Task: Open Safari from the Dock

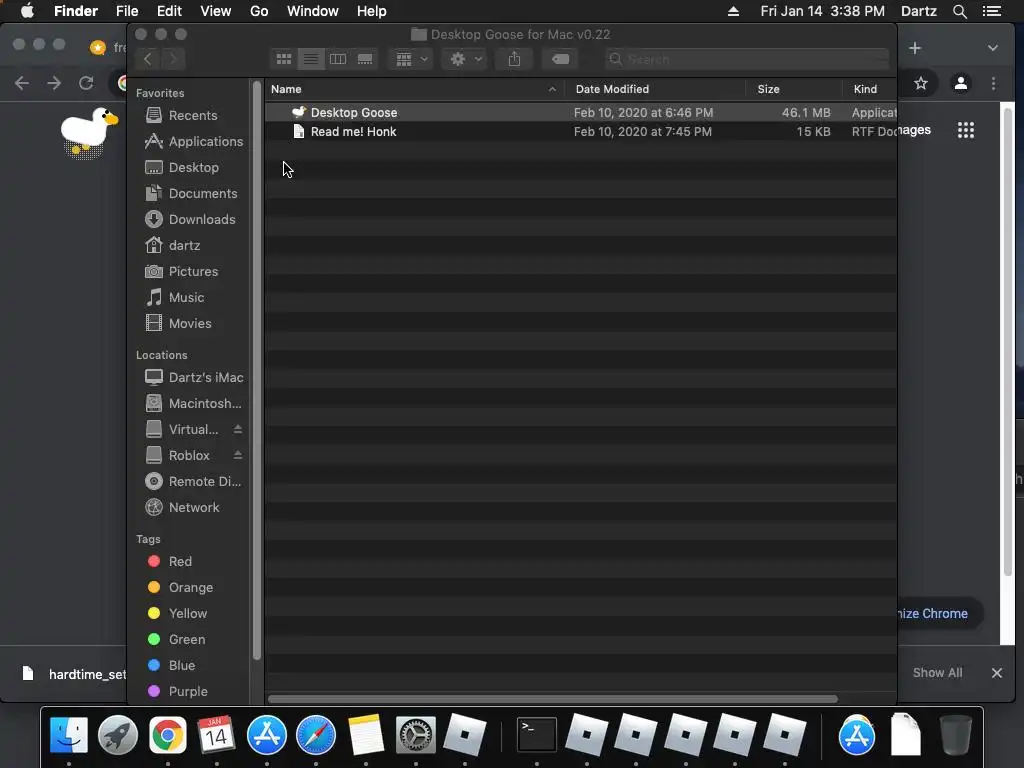Action: coord(315,735)
